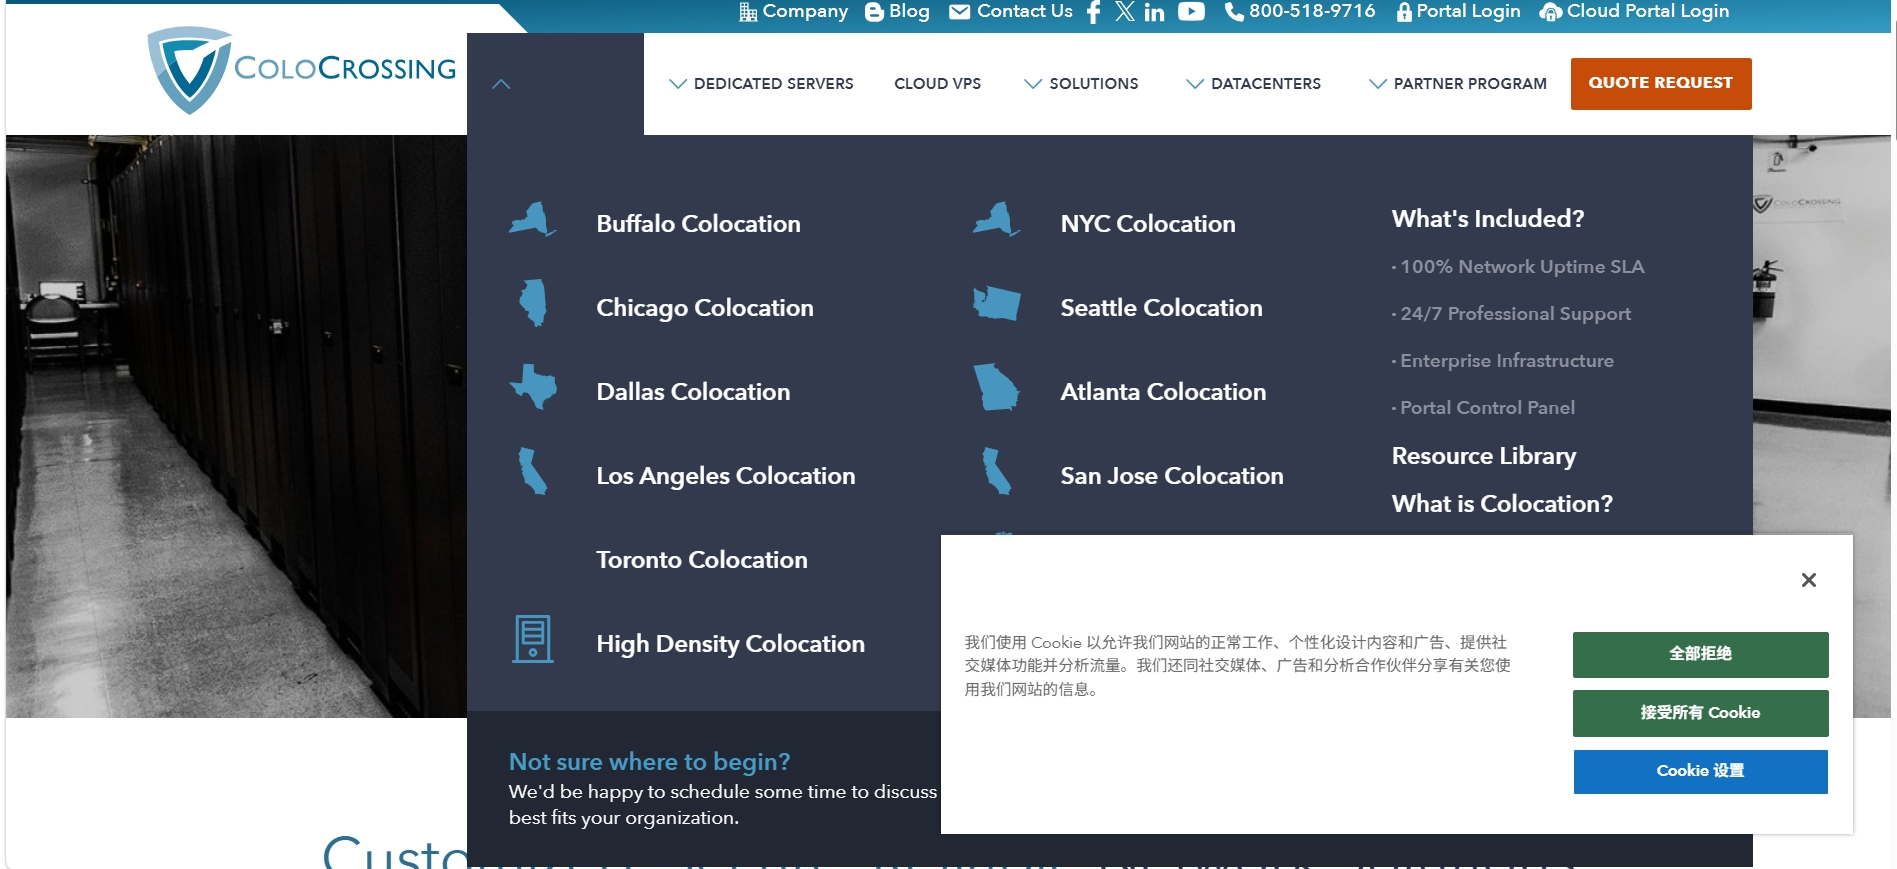Image resolution: width=1897 pixels, height=869 pixels.
Task: Click the Illinois state icon for Chicago
Action: [x=534, y=303]
